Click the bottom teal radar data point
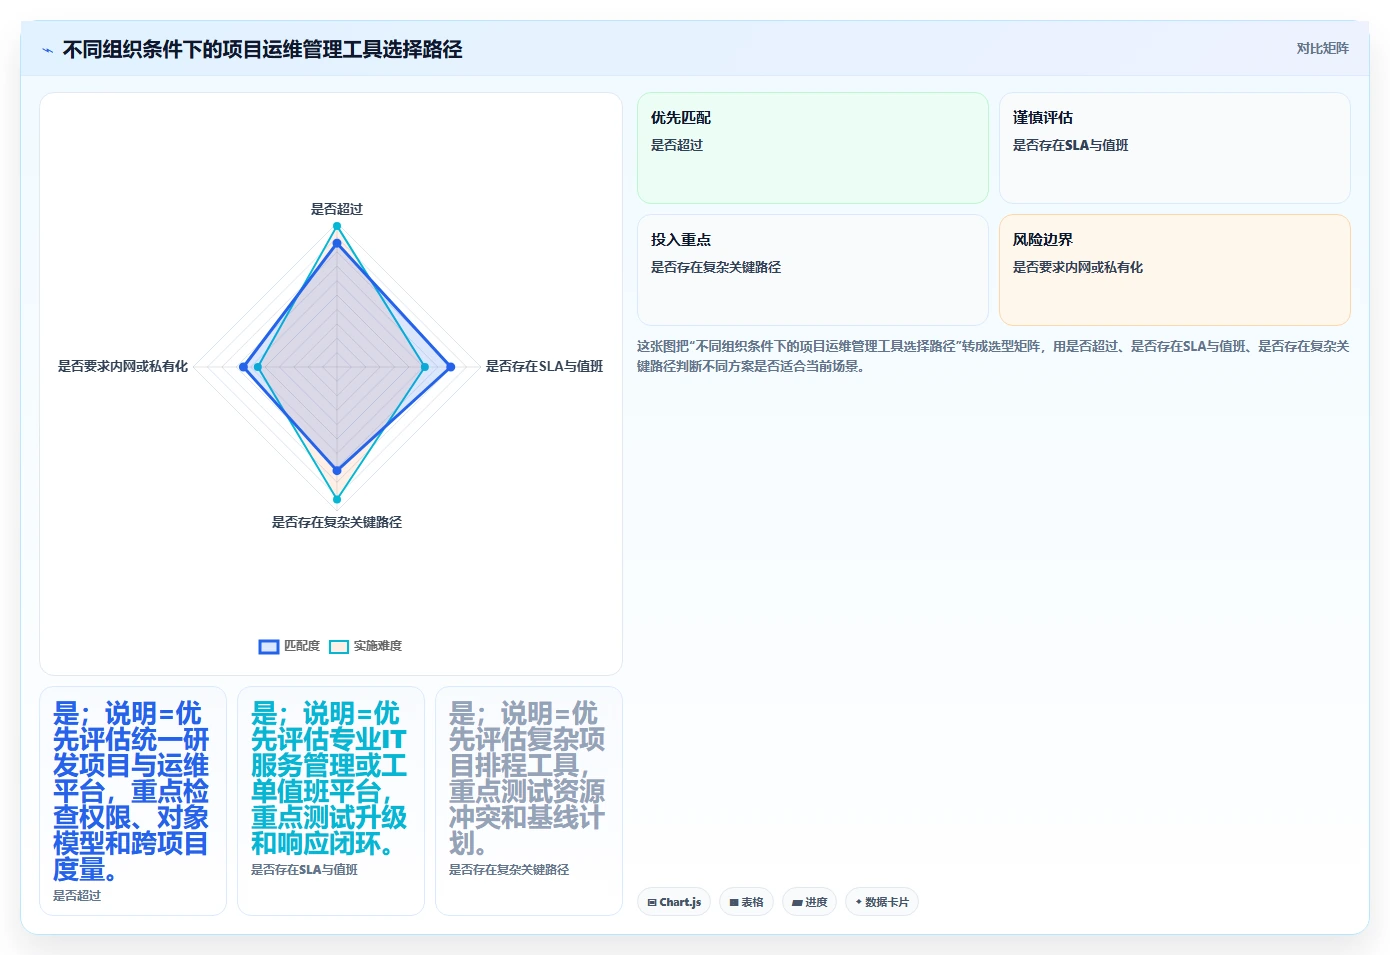This screenshot has height=955, width=1390. [x=337, y=499]
